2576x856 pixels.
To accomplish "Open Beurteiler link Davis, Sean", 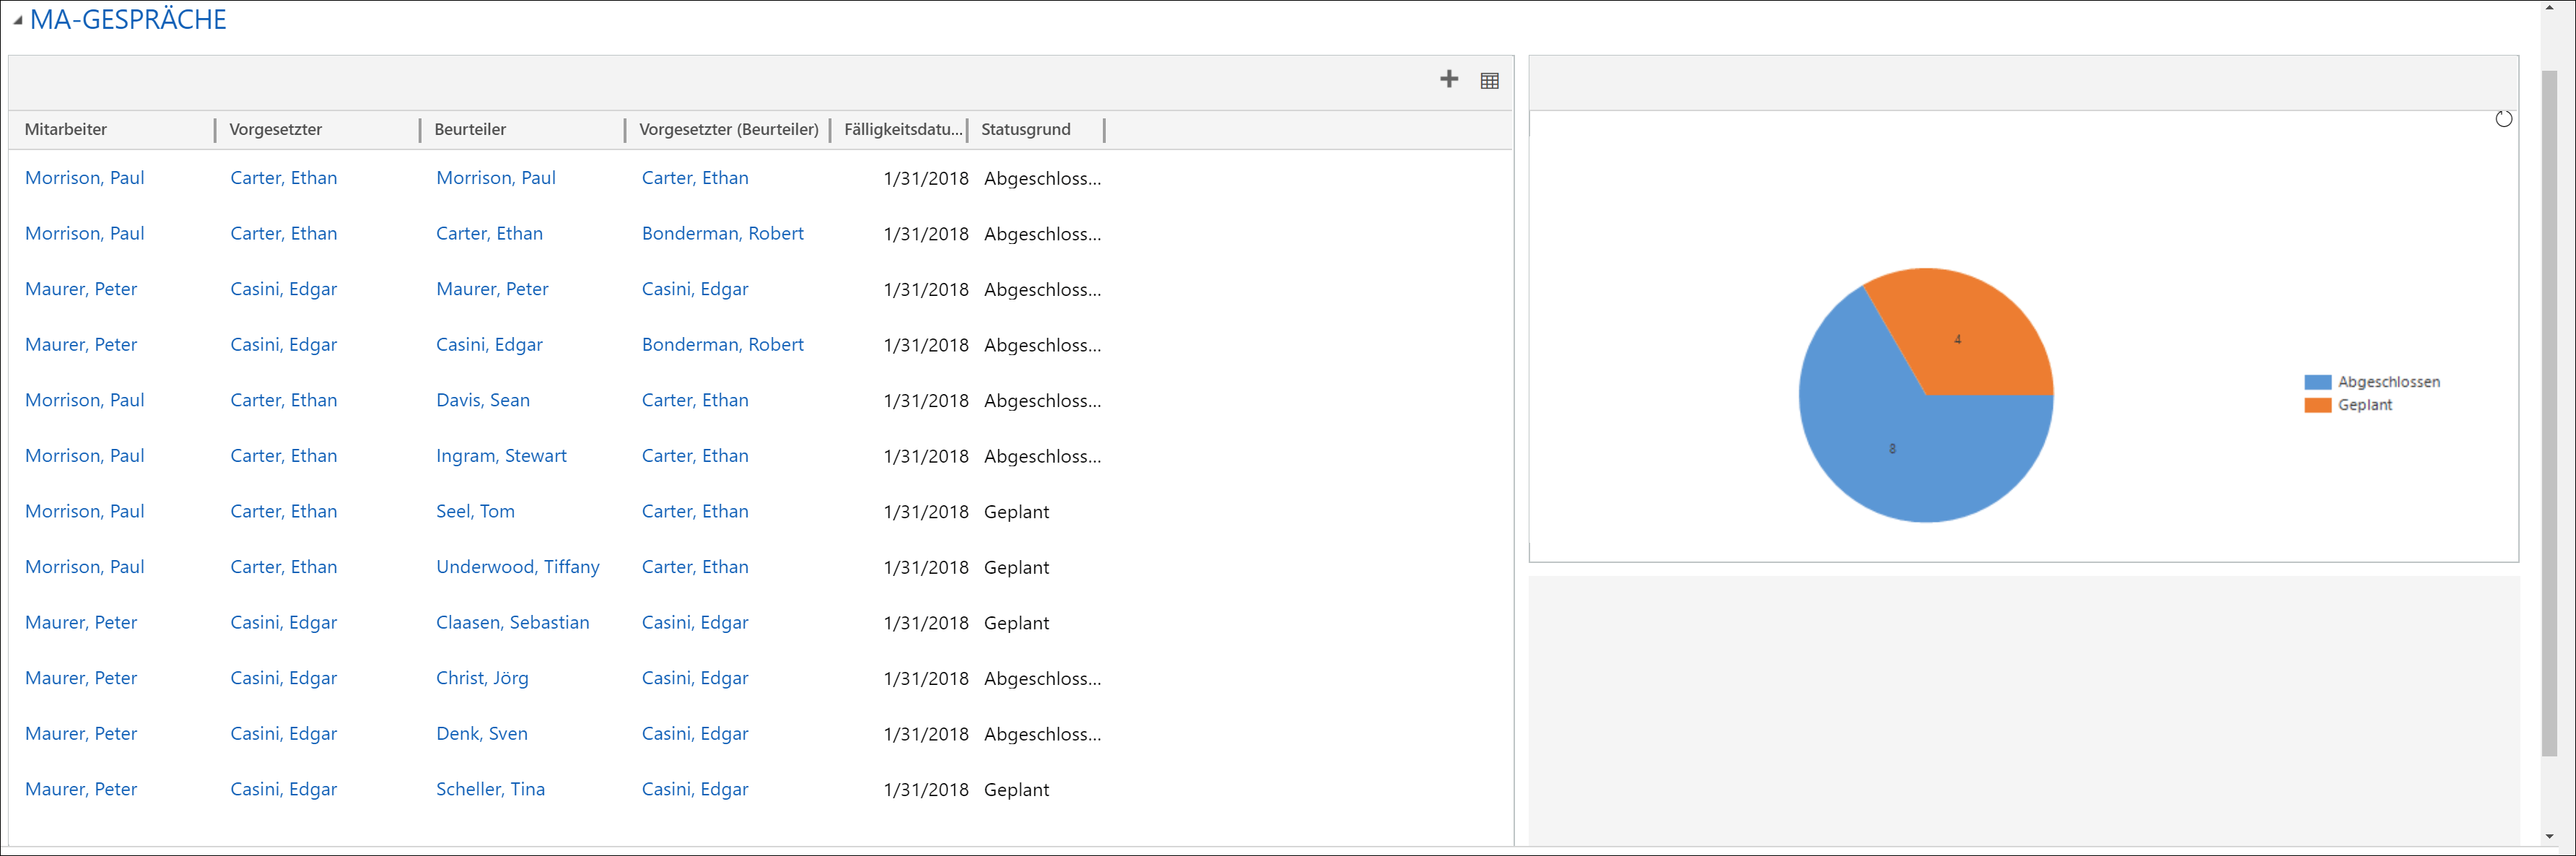I will tap(483, 400).
